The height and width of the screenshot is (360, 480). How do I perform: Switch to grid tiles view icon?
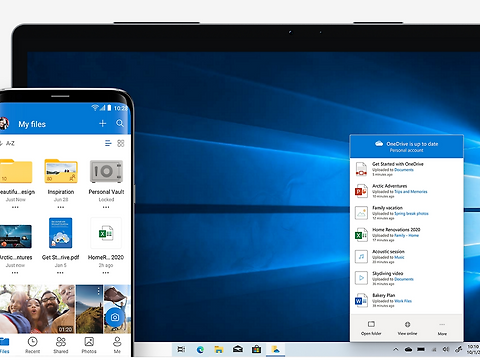(x=121, y=143)
